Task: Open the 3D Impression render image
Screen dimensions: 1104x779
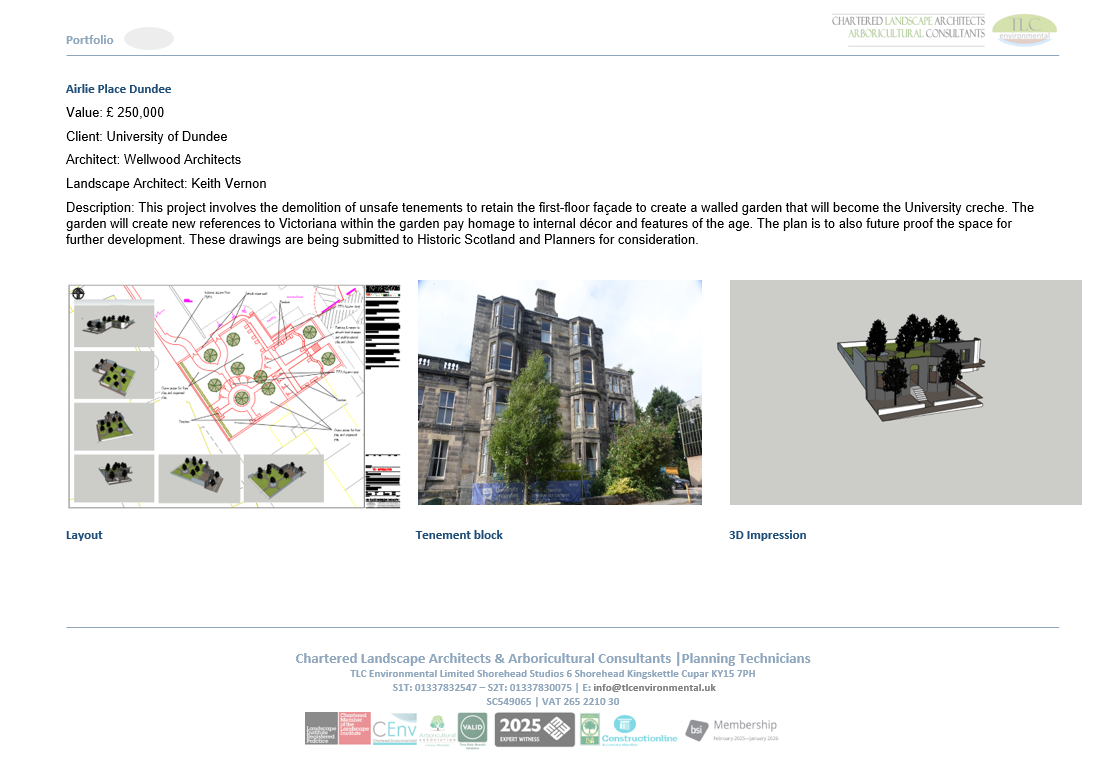Action: [x=905, y=392]
